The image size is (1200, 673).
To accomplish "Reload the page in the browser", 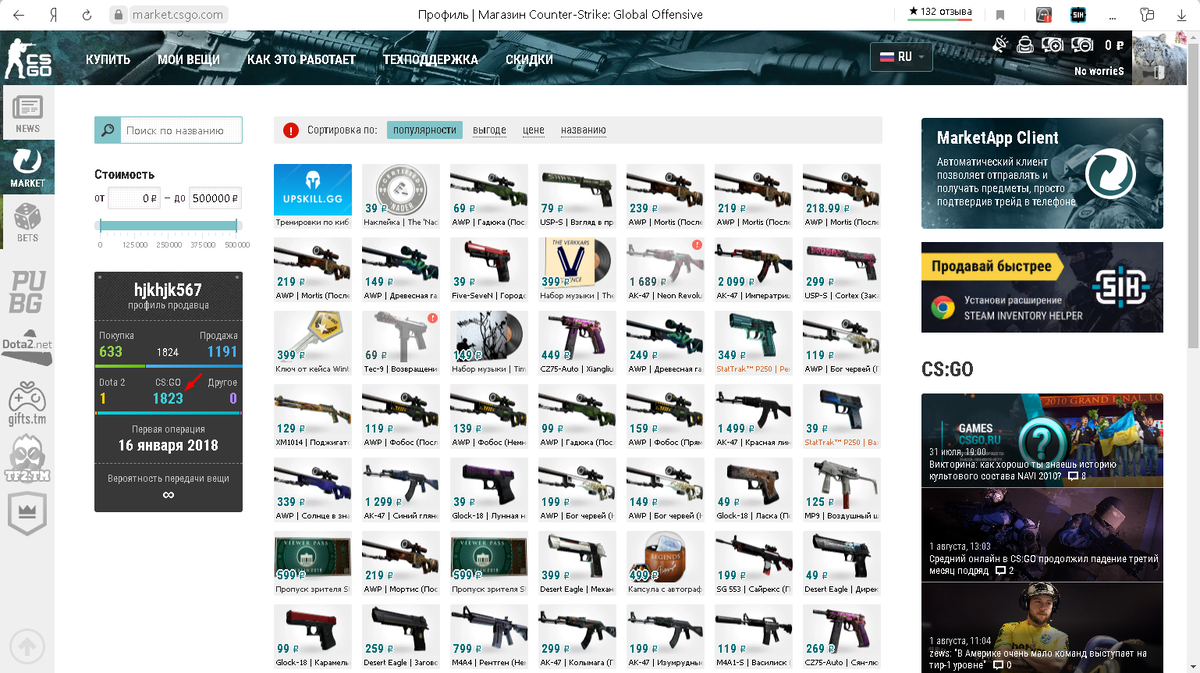I will coord(87,15).
